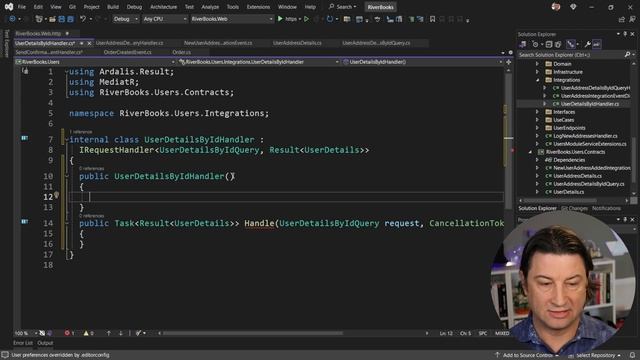Expand the Domain folder in Solution Explorer
640x360 pixels.
[538, 64]
